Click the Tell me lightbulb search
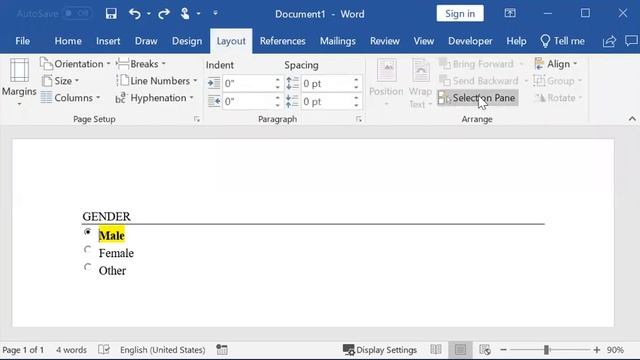Image resolution: width=640 pixels, height=360 pixels. point(562,41)
